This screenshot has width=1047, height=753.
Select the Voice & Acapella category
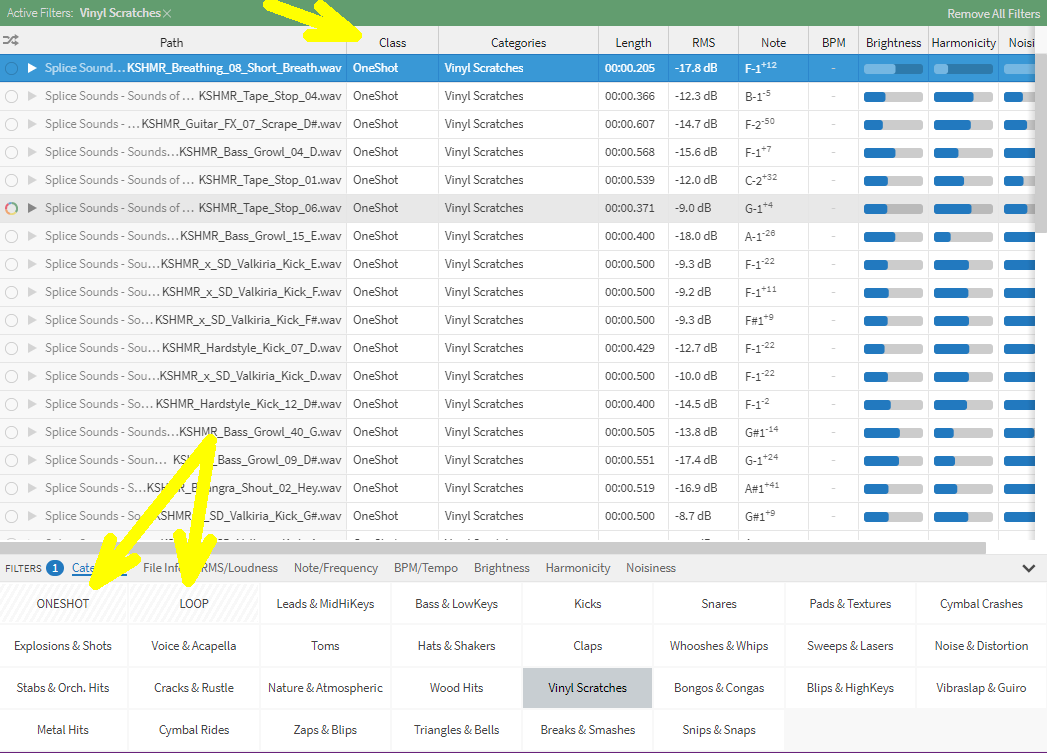tap(194, 646)
